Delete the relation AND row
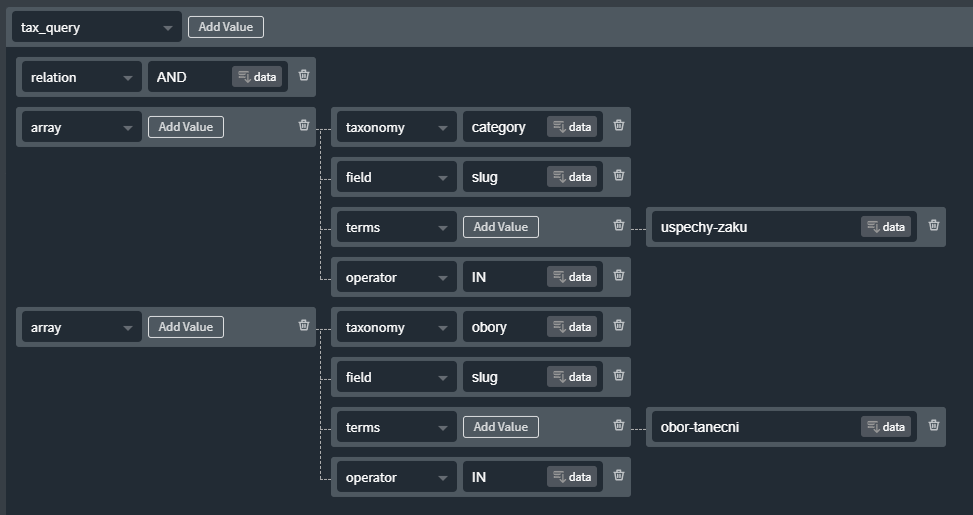The image size is (973, 515). pyautogui.click(x=304, y=75)
